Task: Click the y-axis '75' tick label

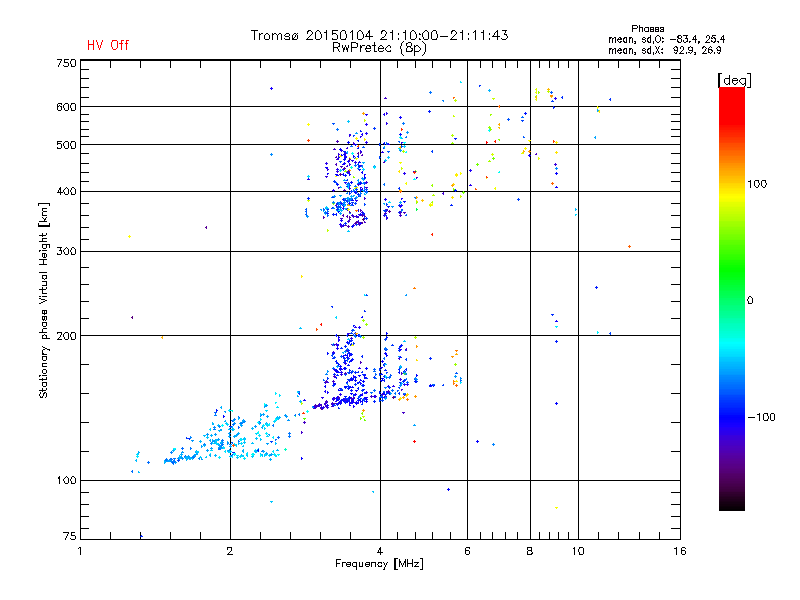Action: (x=70, y=536)
